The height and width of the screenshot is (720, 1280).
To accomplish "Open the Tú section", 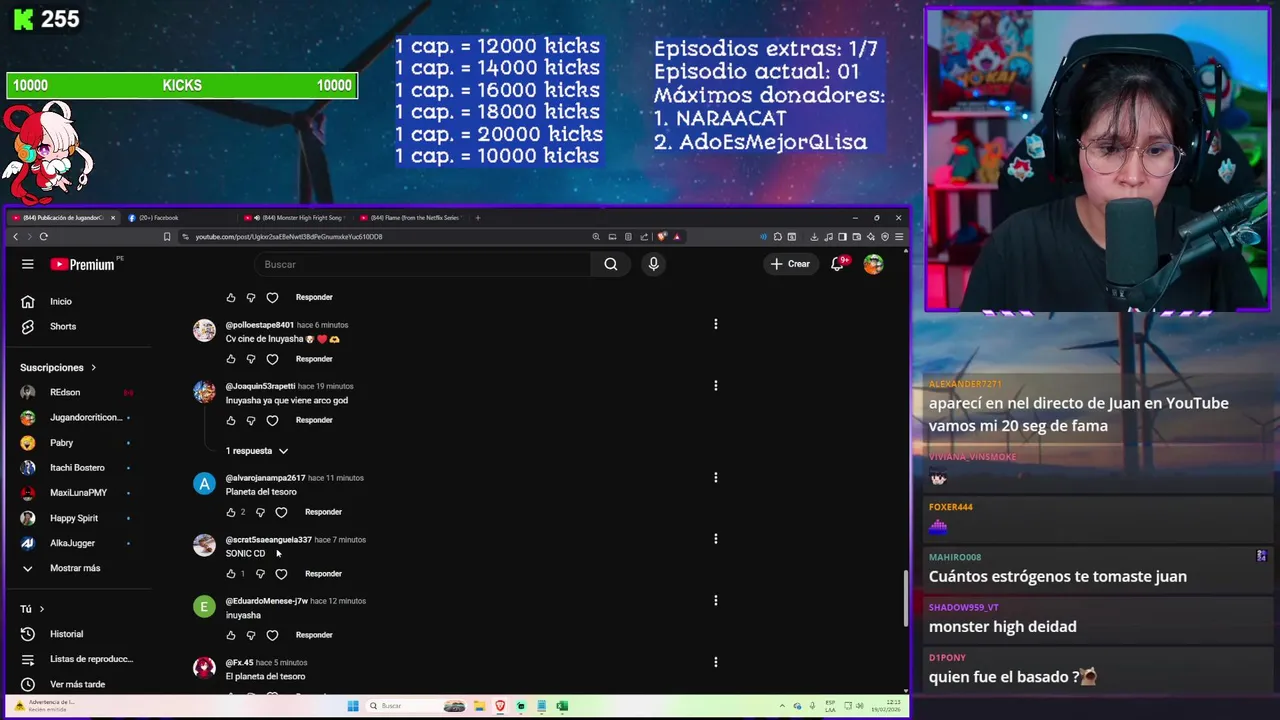I will (32, 609).
